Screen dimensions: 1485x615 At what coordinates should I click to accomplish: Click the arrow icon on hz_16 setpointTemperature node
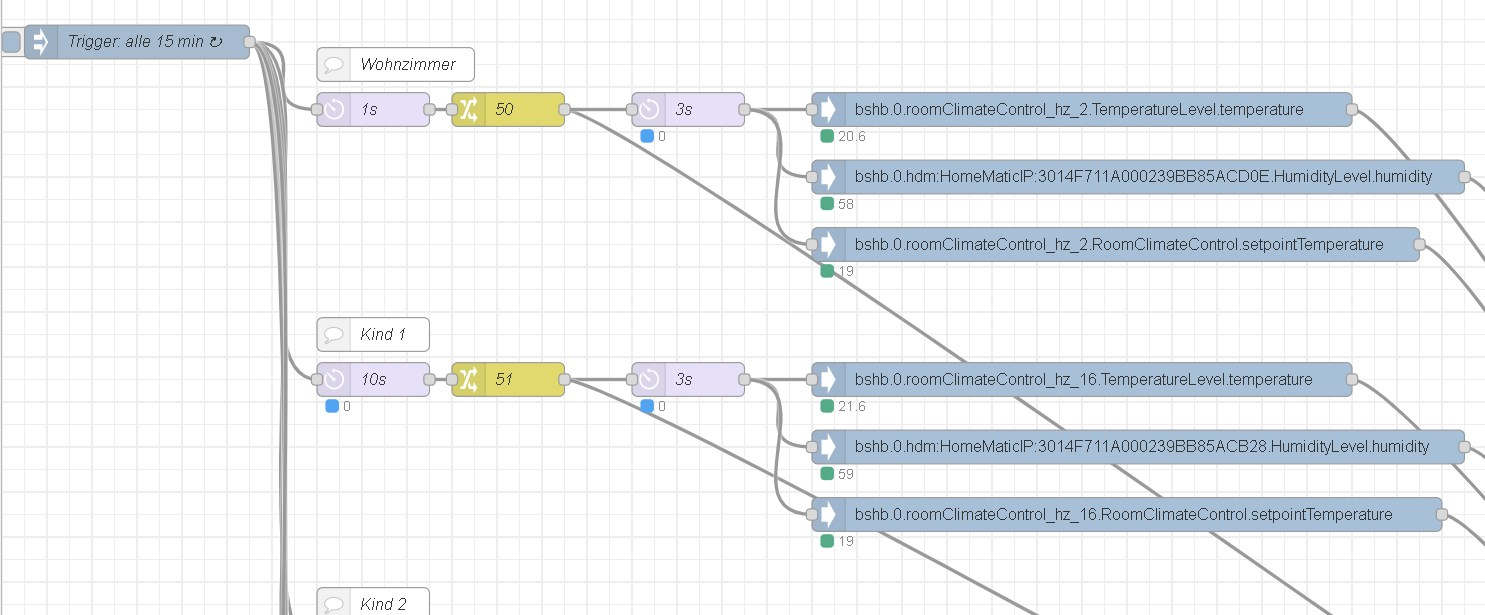tap(829, 515)
